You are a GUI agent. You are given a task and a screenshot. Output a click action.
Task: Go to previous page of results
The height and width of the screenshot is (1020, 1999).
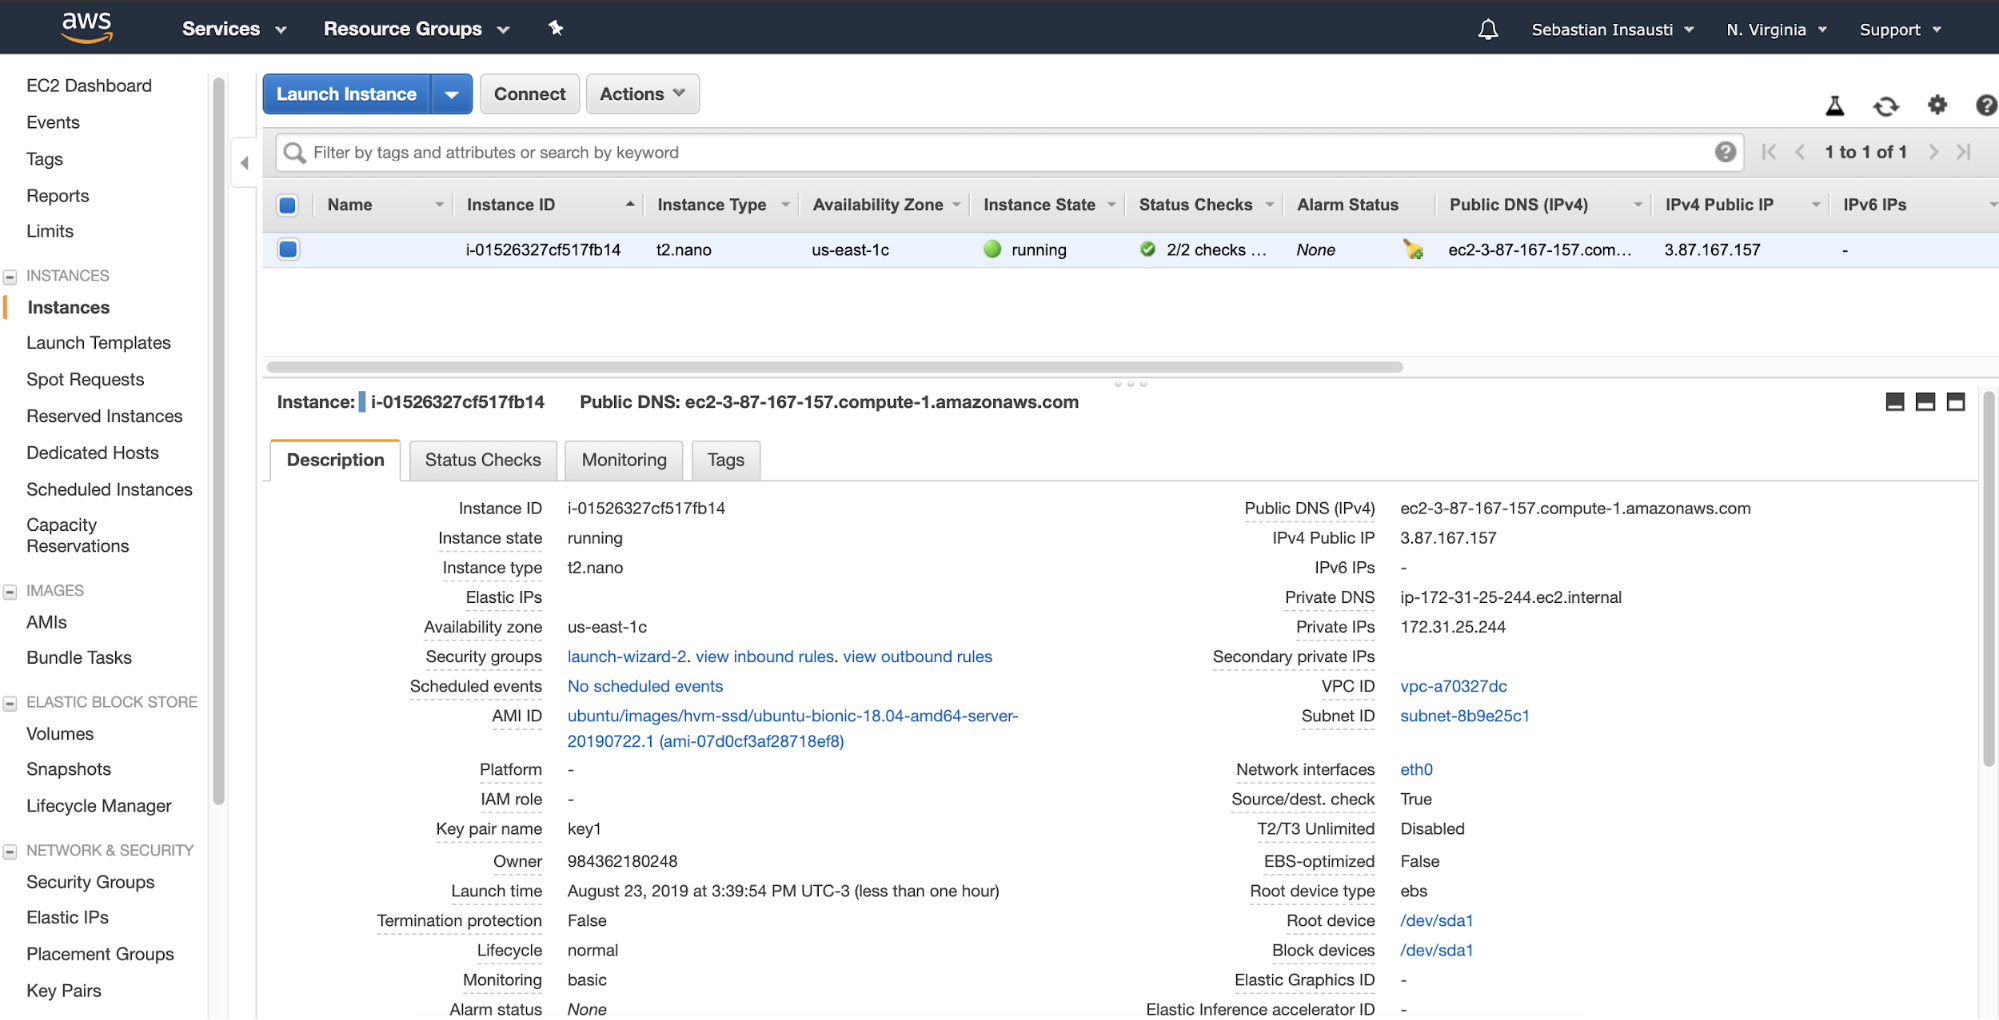coord(1800,152)
